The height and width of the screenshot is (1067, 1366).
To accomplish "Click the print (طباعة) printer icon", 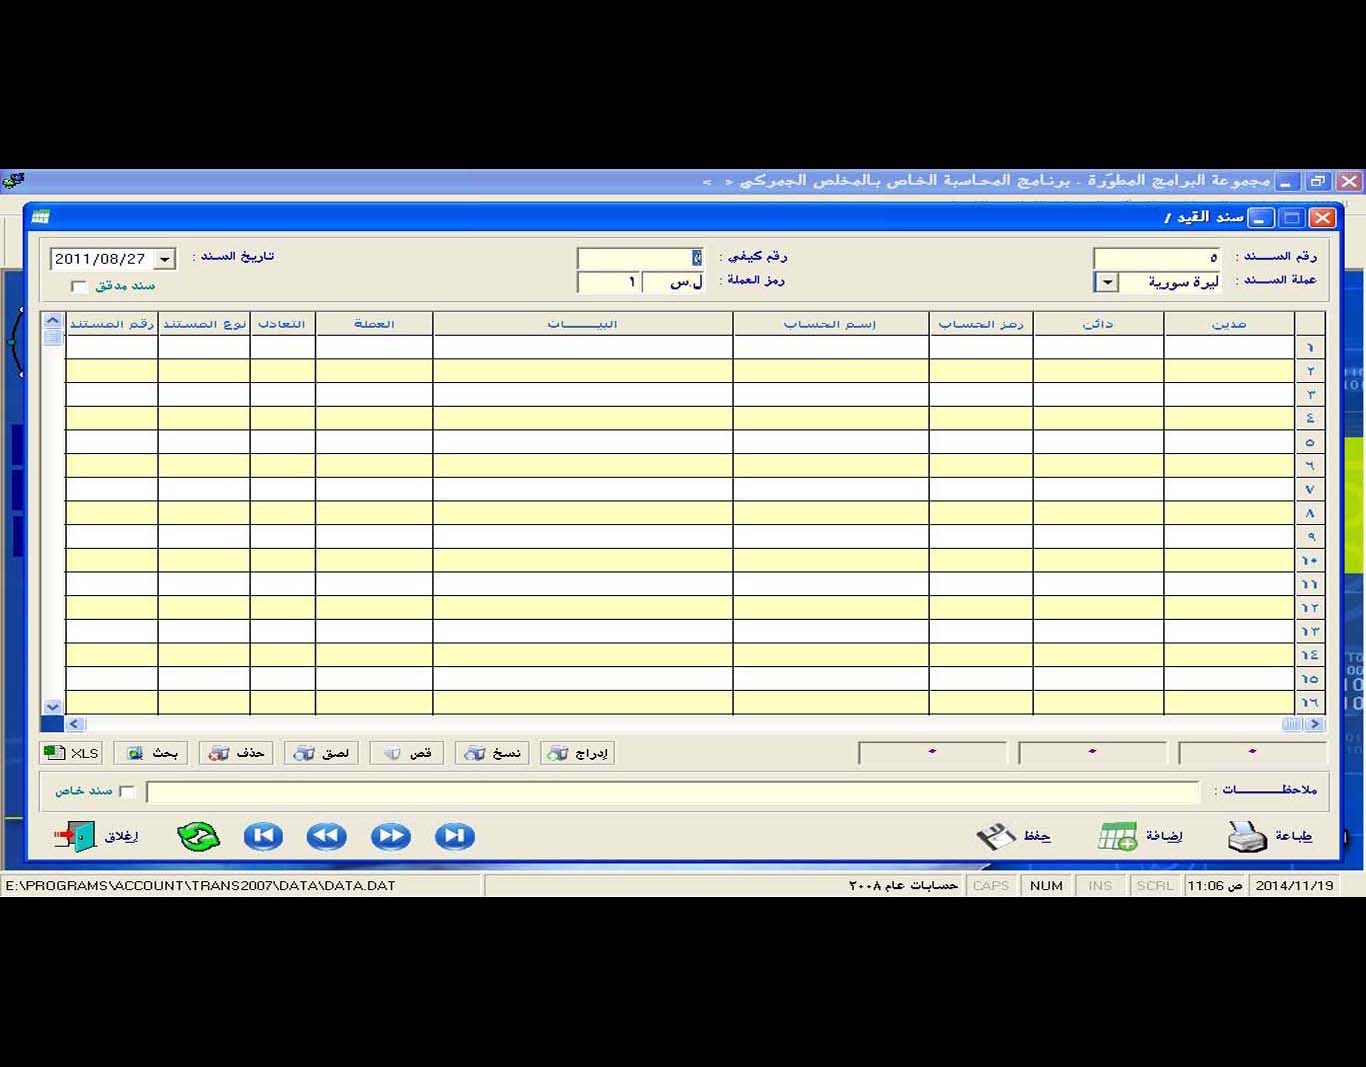I will (1247, 836).
